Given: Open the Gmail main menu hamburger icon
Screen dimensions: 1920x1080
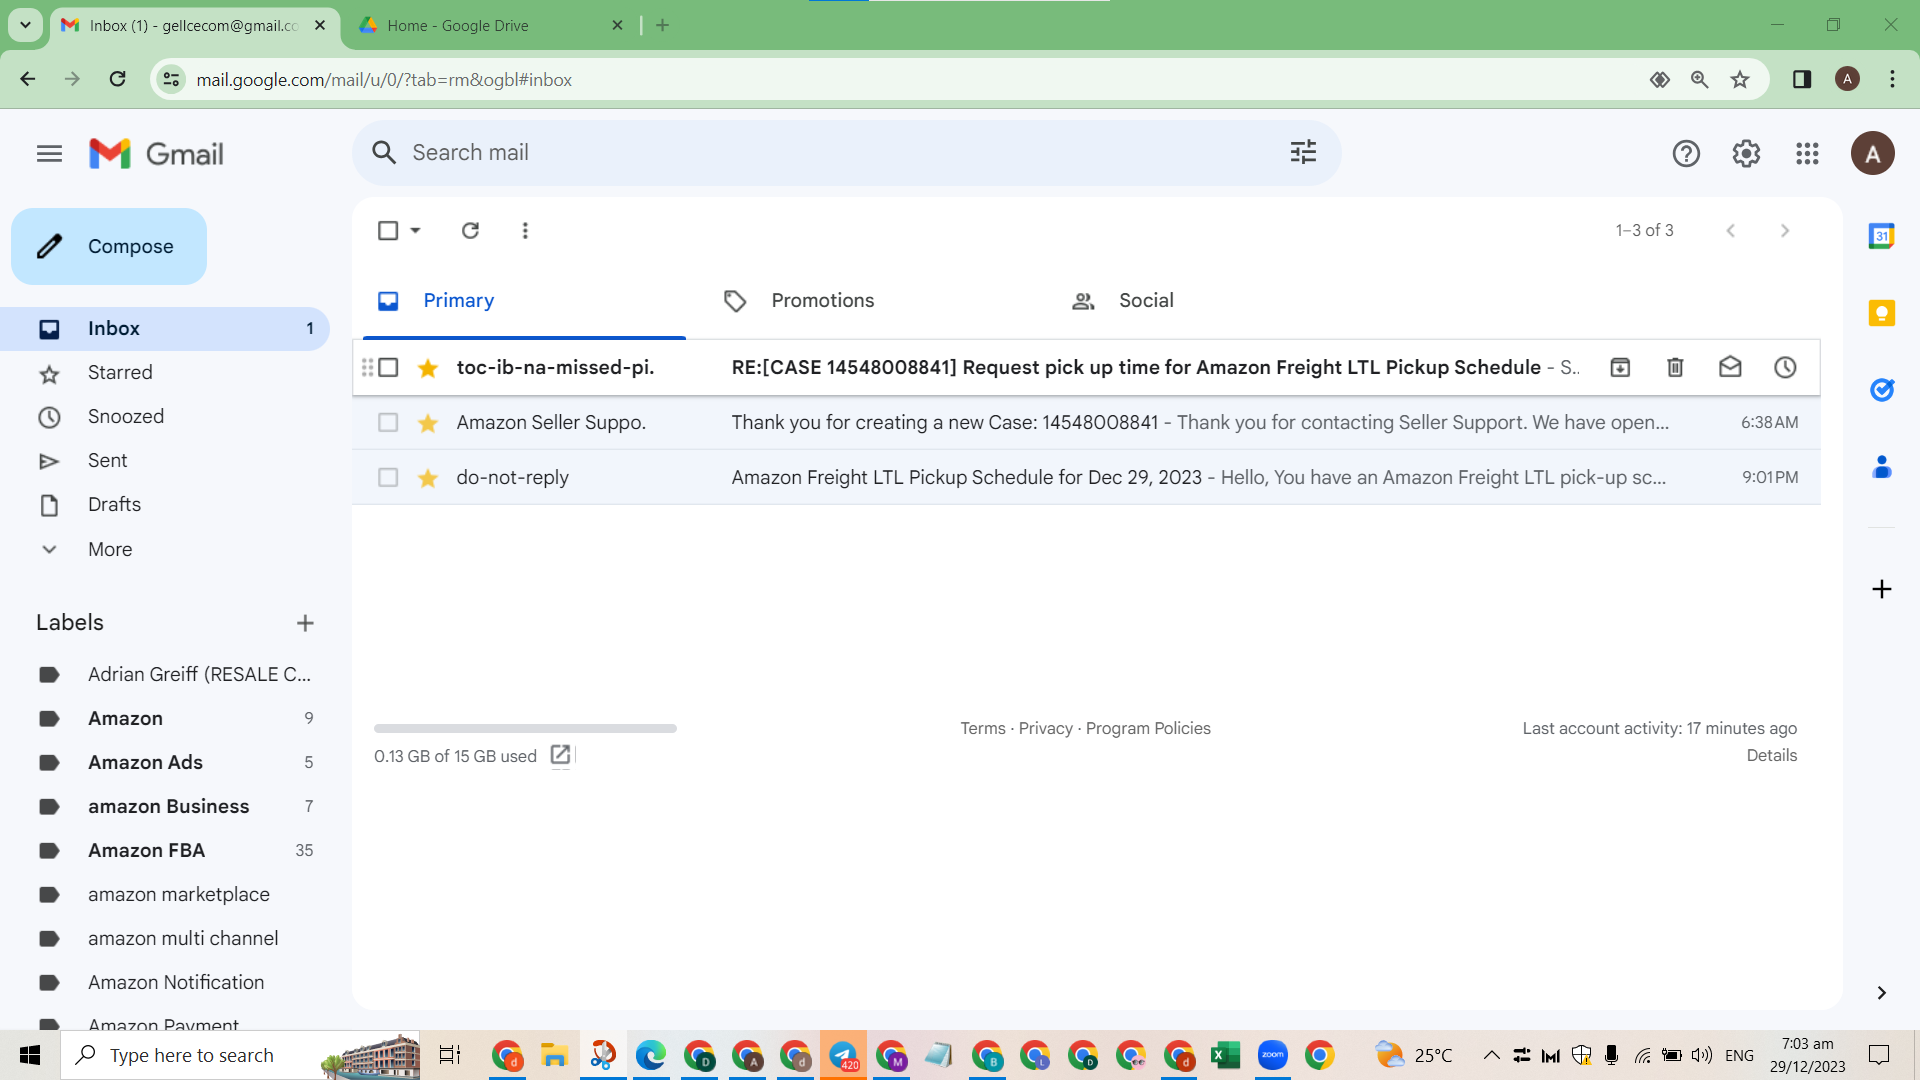Looking at the screenshot, I should [49, 153].
